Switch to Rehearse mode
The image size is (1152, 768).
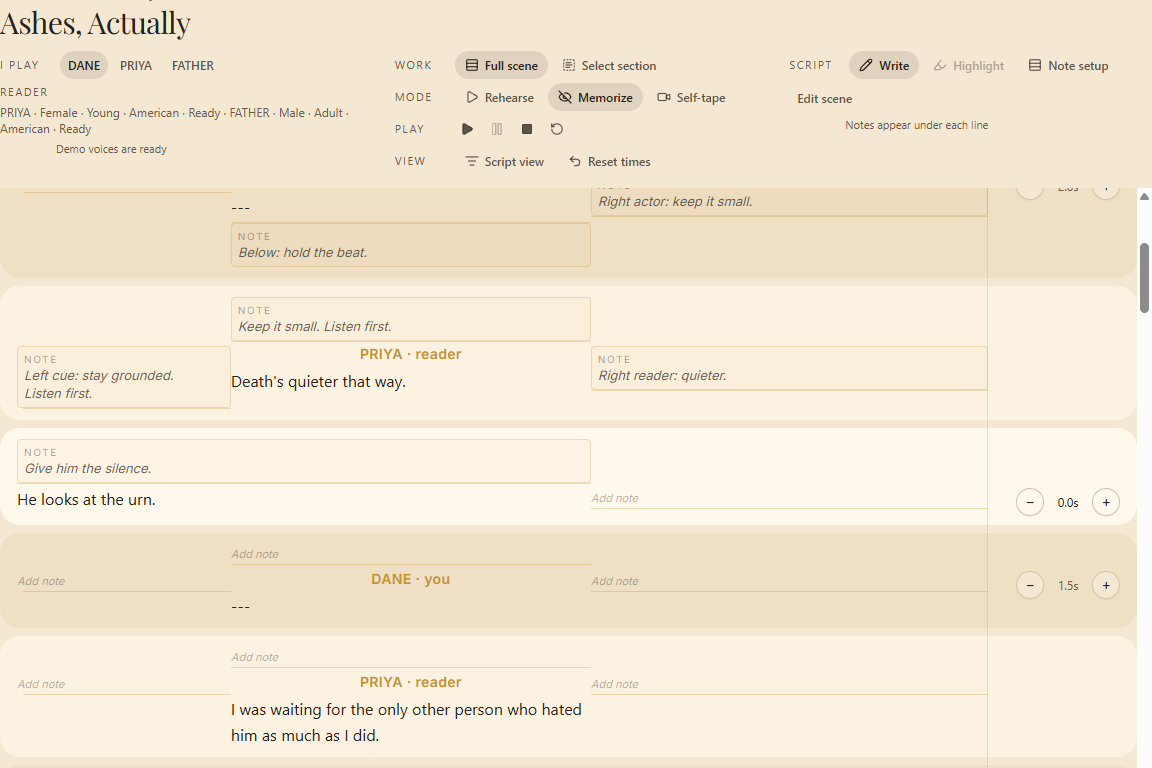click(500, 98)
